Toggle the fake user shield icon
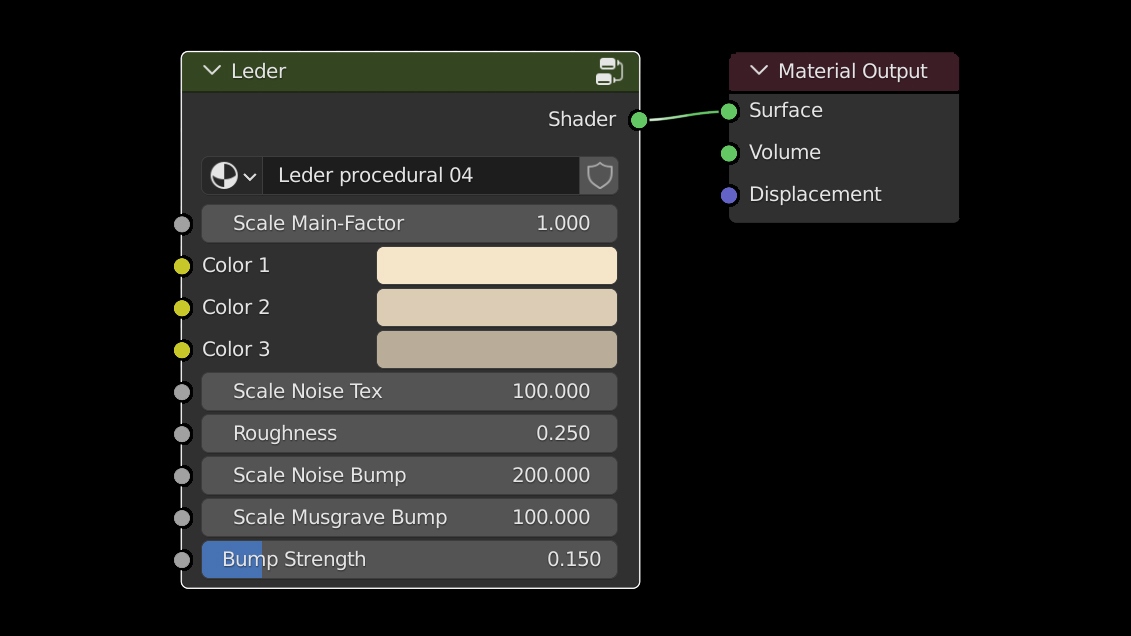Screen dimensions: 1131x636 [x=599, y=176]
